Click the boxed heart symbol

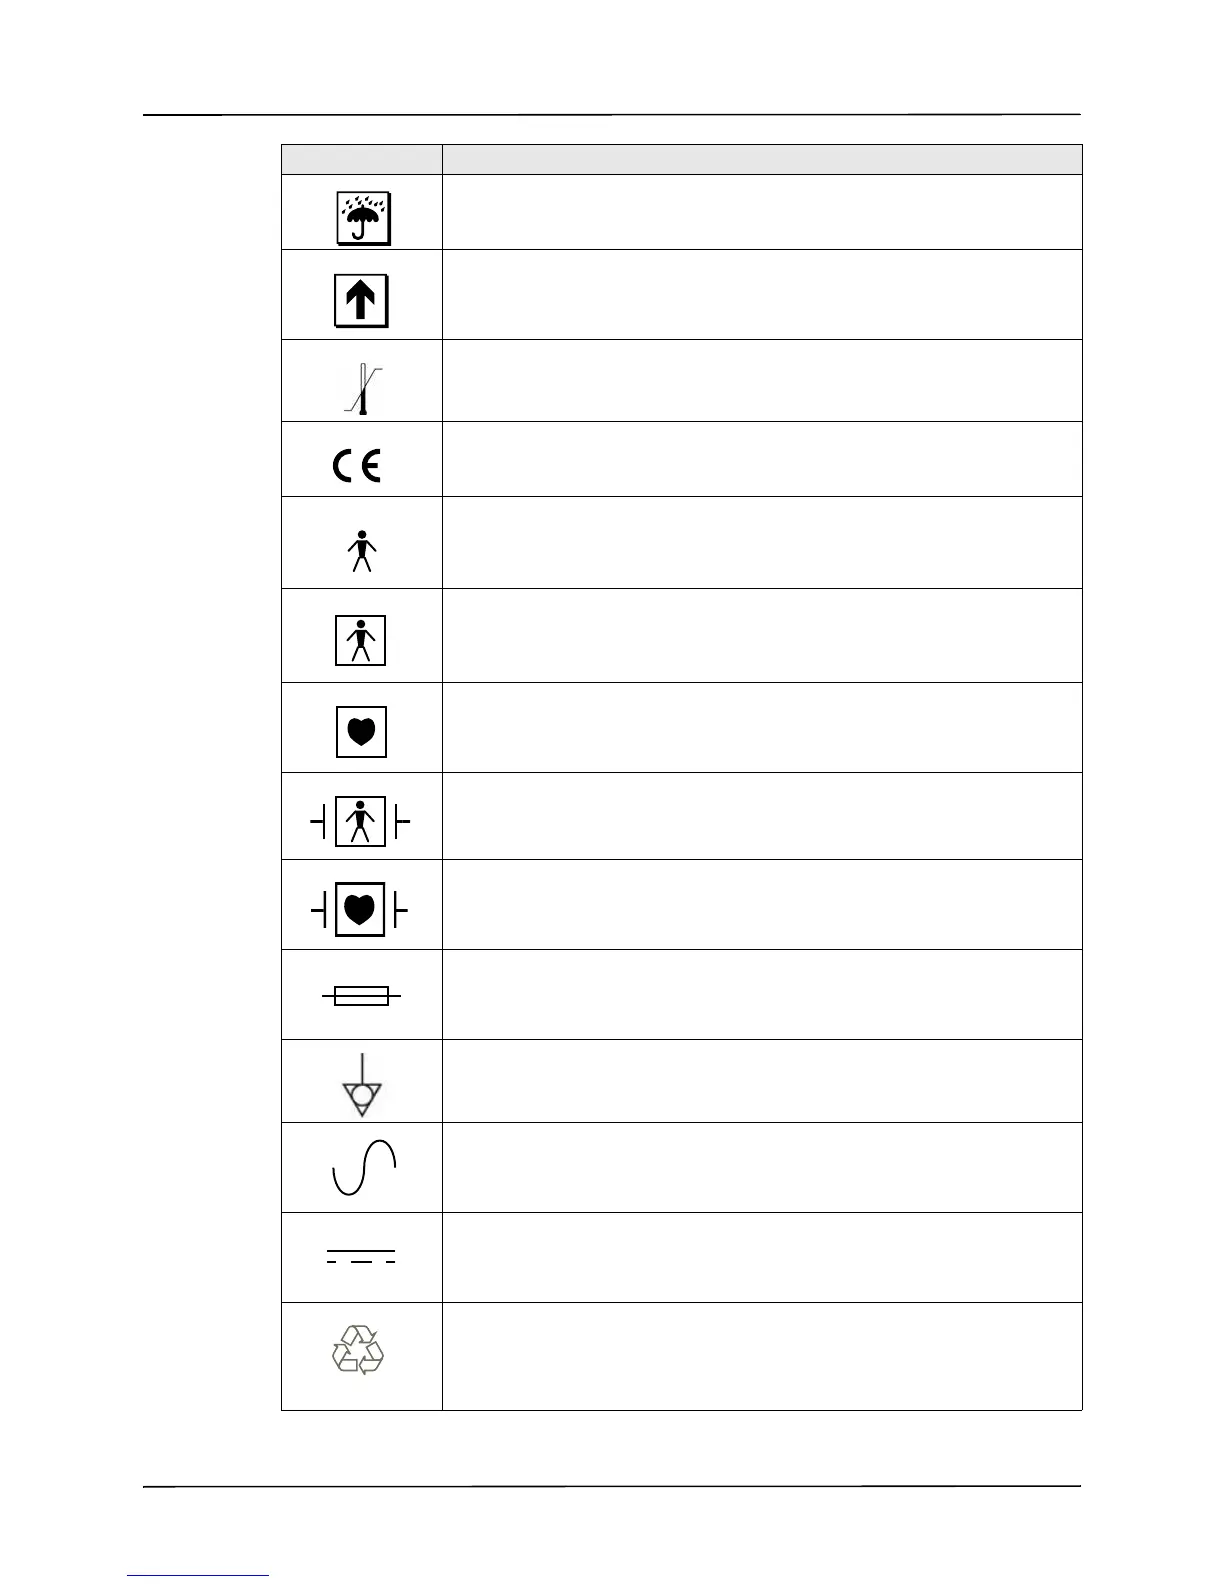coord(361,731)
